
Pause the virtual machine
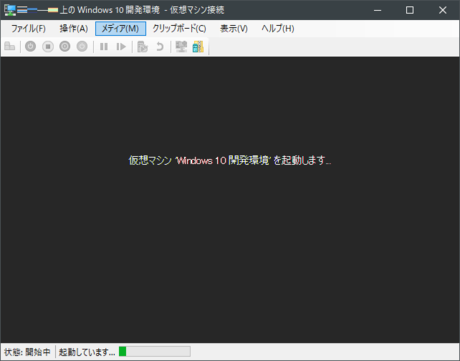coord(104,46)
